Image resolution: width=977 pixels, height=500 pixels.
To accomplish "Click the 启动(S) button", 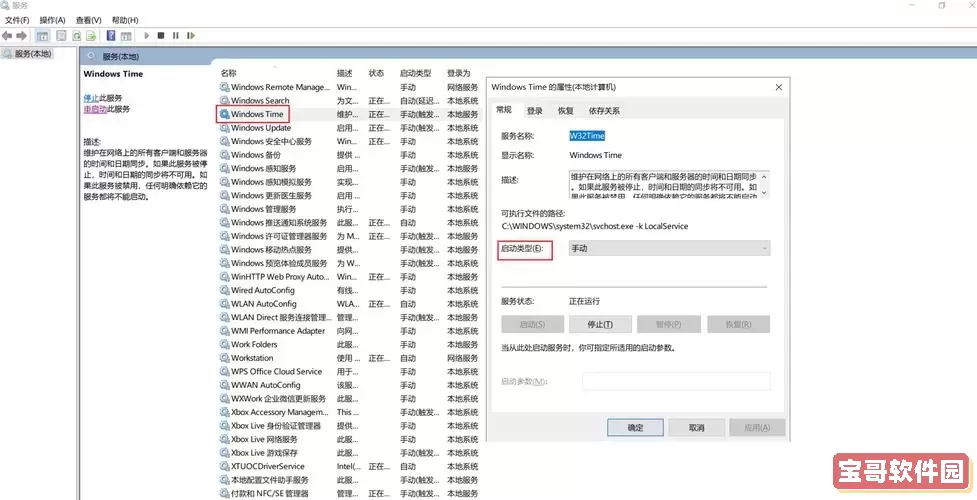I will point(532,324).
